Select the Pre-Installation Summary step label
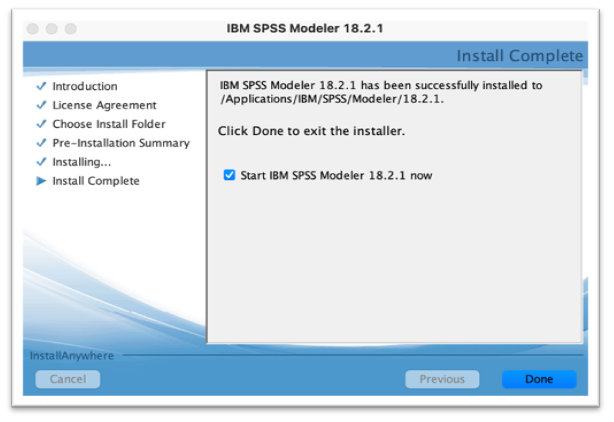 (121, 143)
